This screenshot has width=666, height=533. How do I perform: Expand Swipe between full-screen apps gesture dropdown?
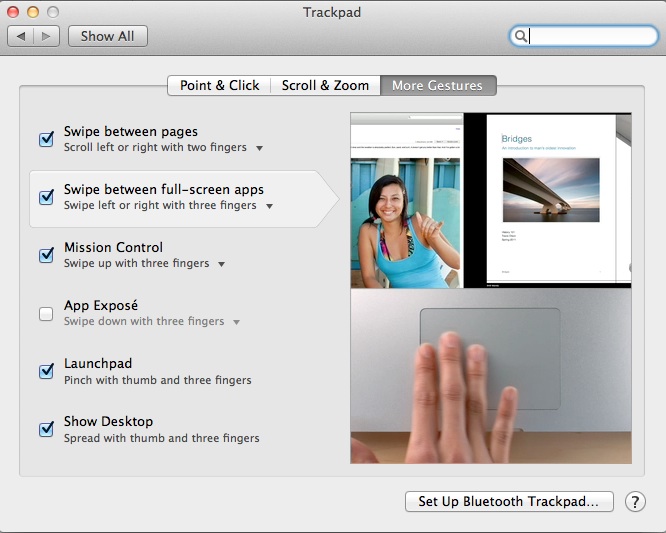tap(270, 206)
